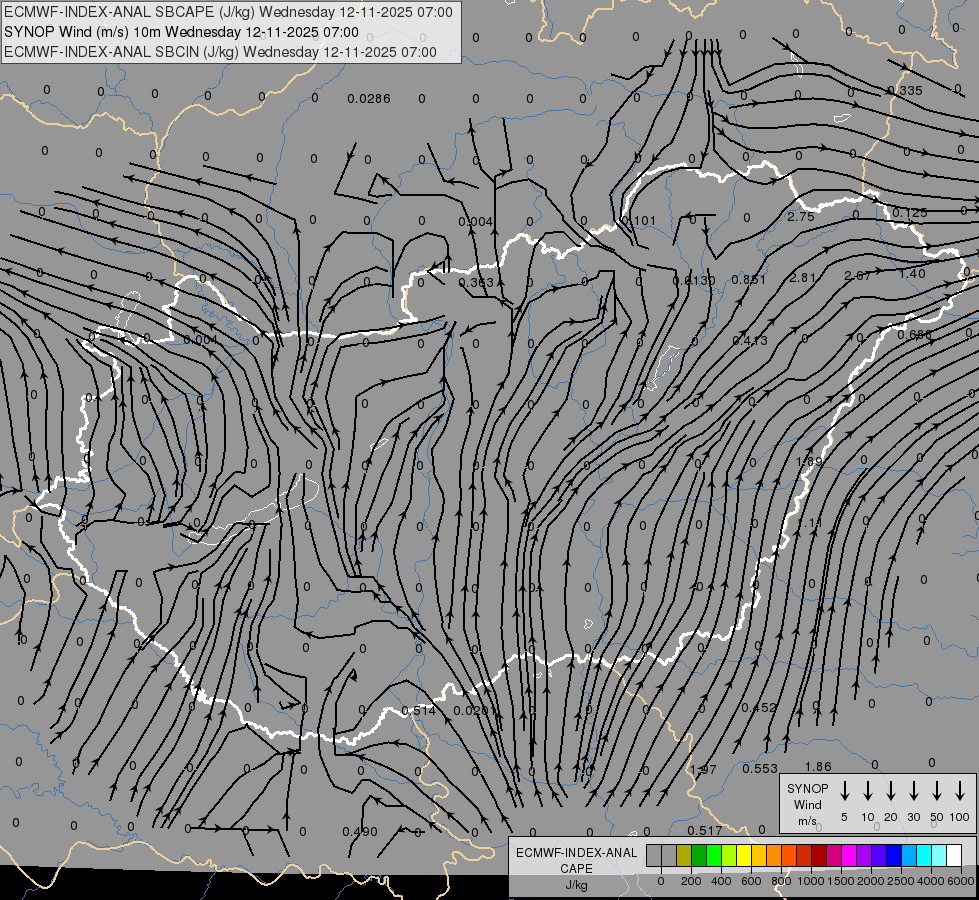Viewport: 979px width, 900px height.
Task: Click the wind legend arrow for 50 m/s
Action: click(x=937, y=790)
